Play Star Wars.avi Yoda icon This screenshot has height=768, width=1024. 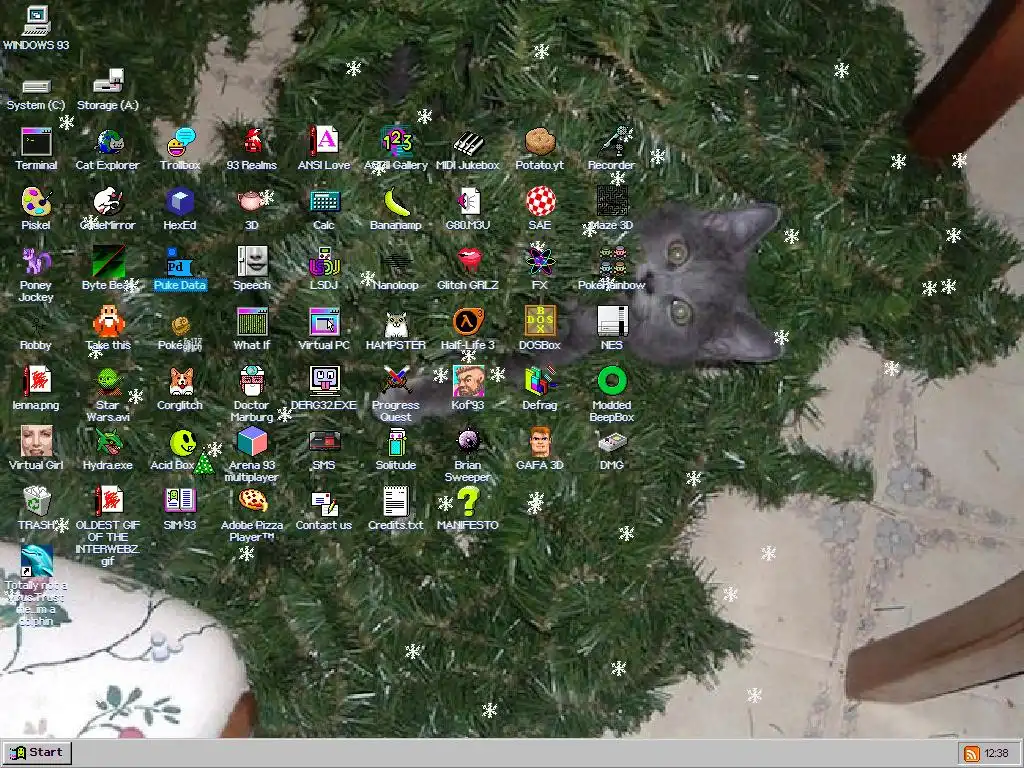click(108, 381)
